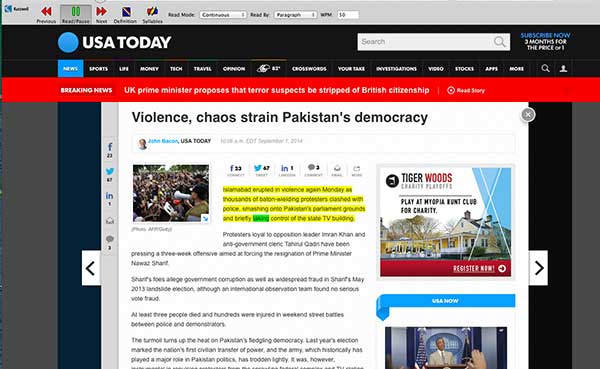Image resolution: width=600 pixels, height=369 pixels.
Task: Go to next article with right arrow
Action: click(x=538, y=268)
